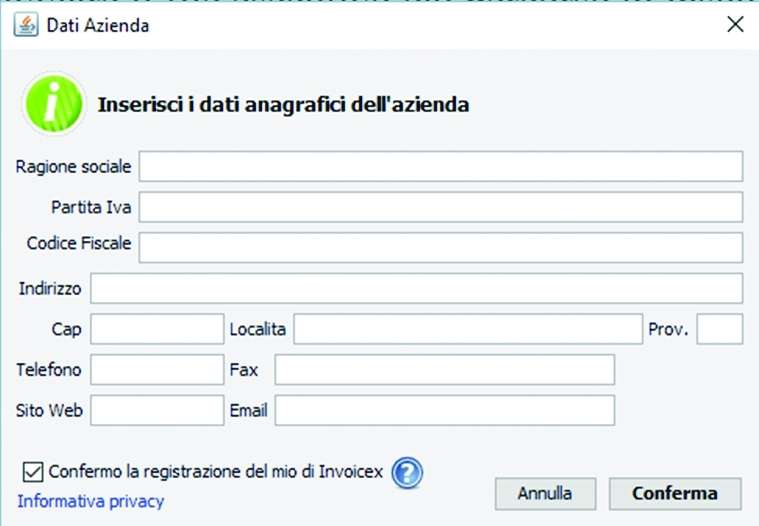Click the Sito Web field
This screenshot has width=759, height=526.
tap(157, 410)
